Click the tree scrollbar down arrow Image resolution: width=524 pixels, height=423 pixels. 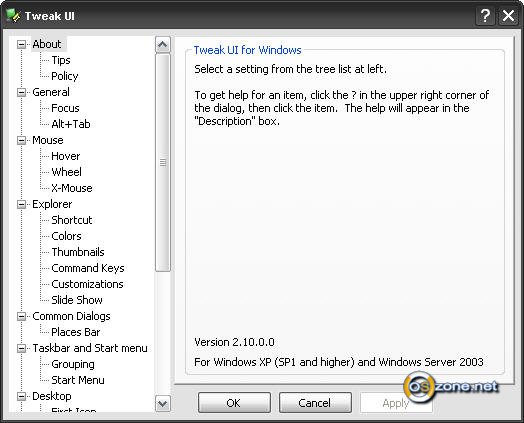[x=163, y=404]
